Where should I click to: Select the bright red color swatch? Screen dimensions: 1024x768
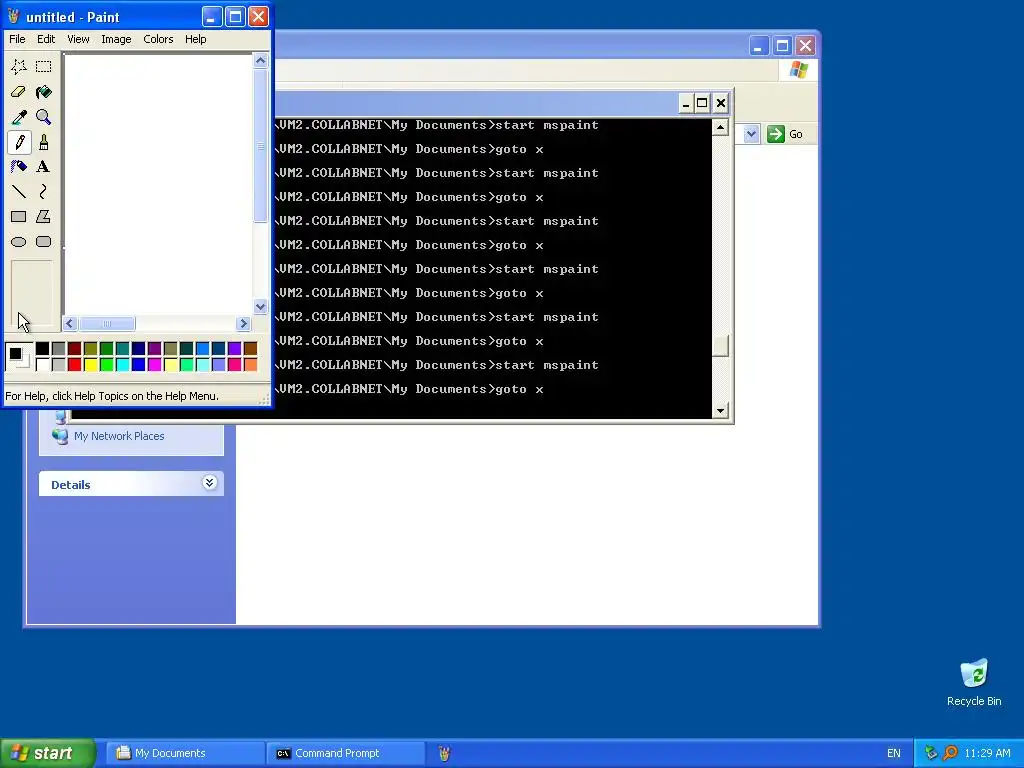[74, 364]
